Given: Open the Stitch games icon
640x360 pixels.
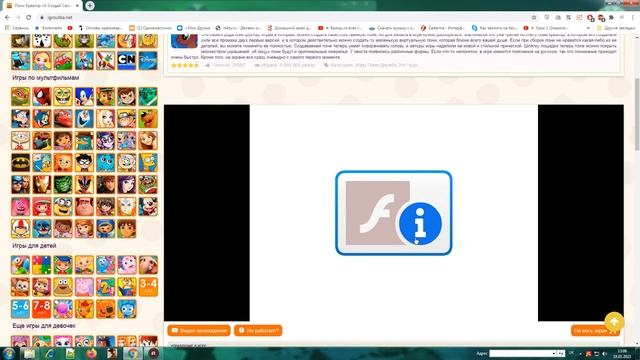Looking at the screenshot, I should [42, 229].
